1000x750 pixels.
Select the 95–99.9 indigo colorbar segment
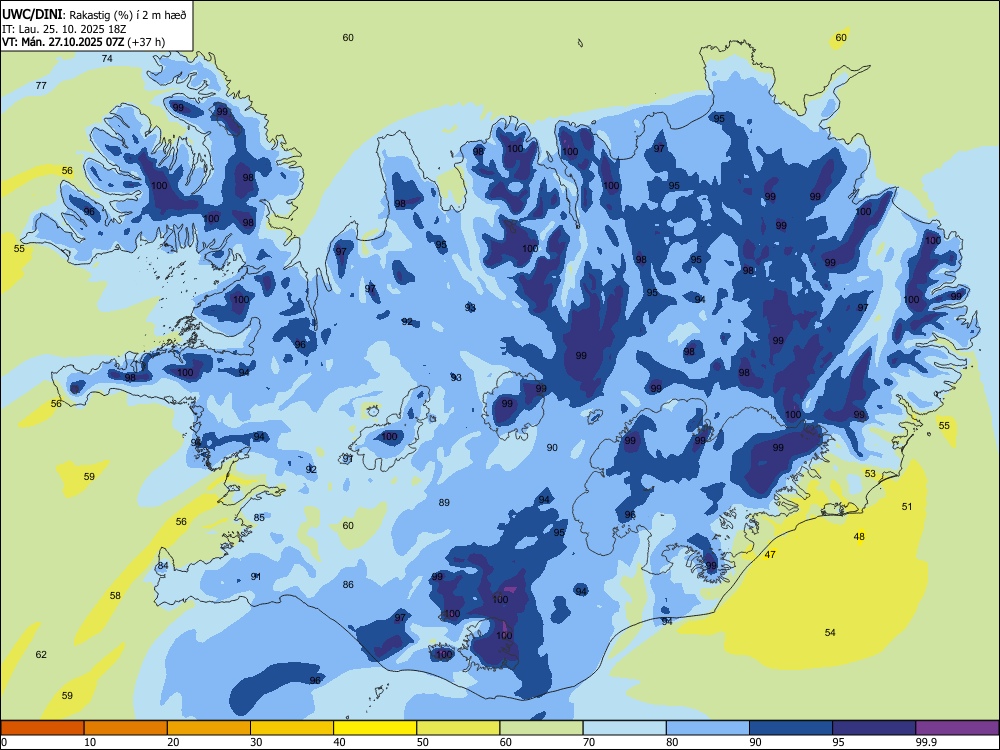874,728
